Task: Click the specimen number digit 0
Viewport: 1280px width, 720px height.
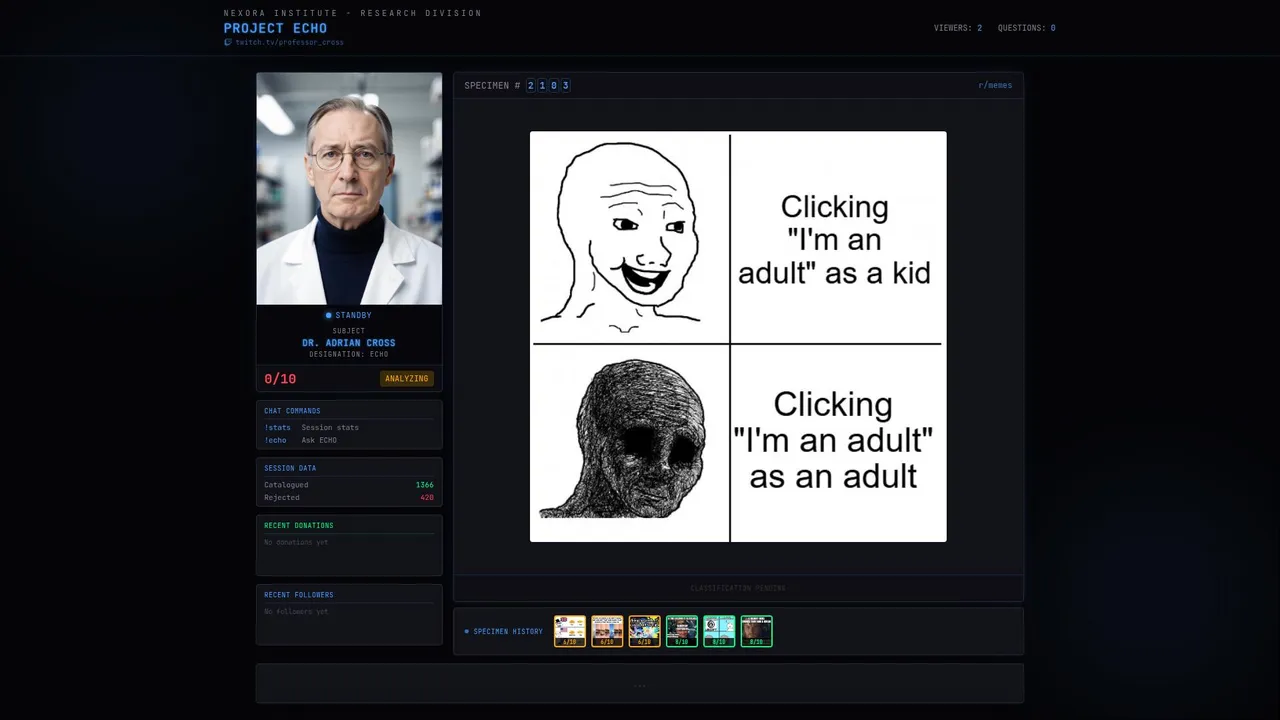Action: (x=554, y=86)
